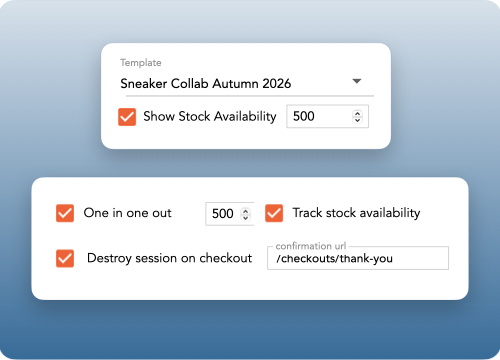Click the confirmation url input field
The width and height of the screenshot is (500, 360).
tap(358, 258)
